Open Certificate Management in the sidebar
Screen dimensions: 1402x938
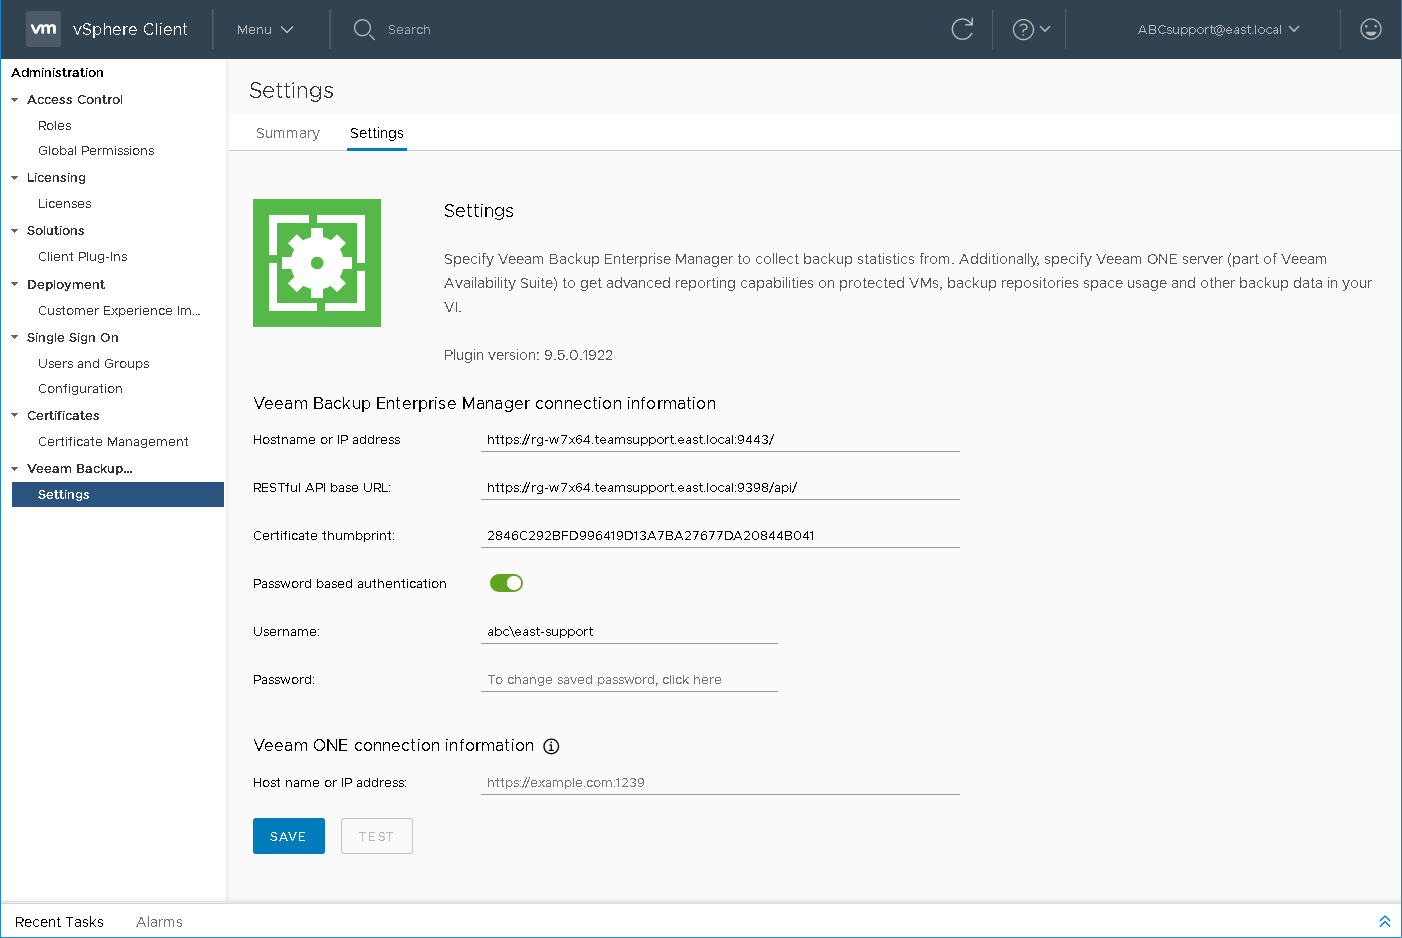113,442
